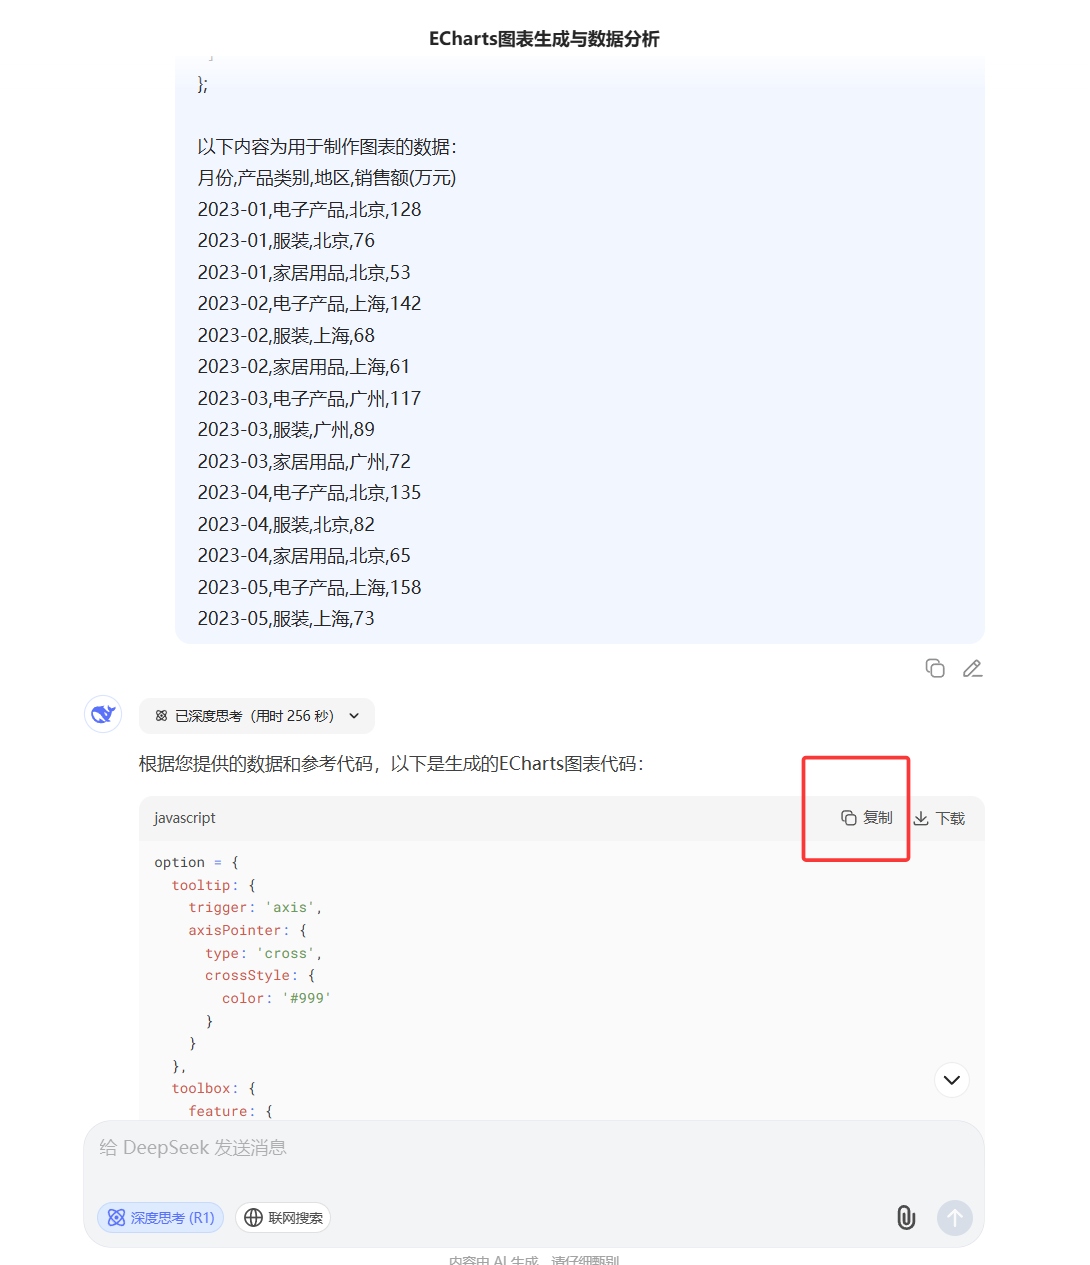1090x1265 pixels.
Task: Click the line 2023-02,电子产品,上海,142
Action: pyautogui.click(x=309, y=304)
